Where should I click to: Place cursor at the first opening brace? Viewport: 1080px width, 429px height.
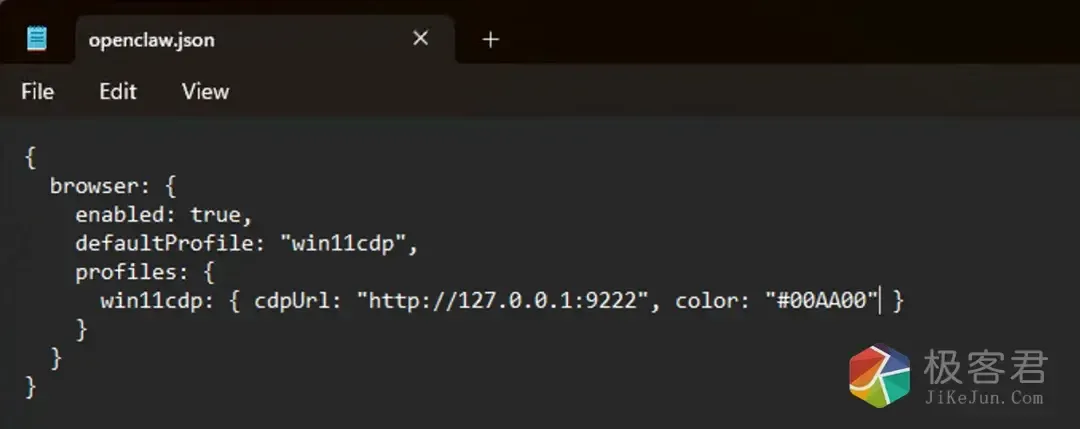pos(31,157)
